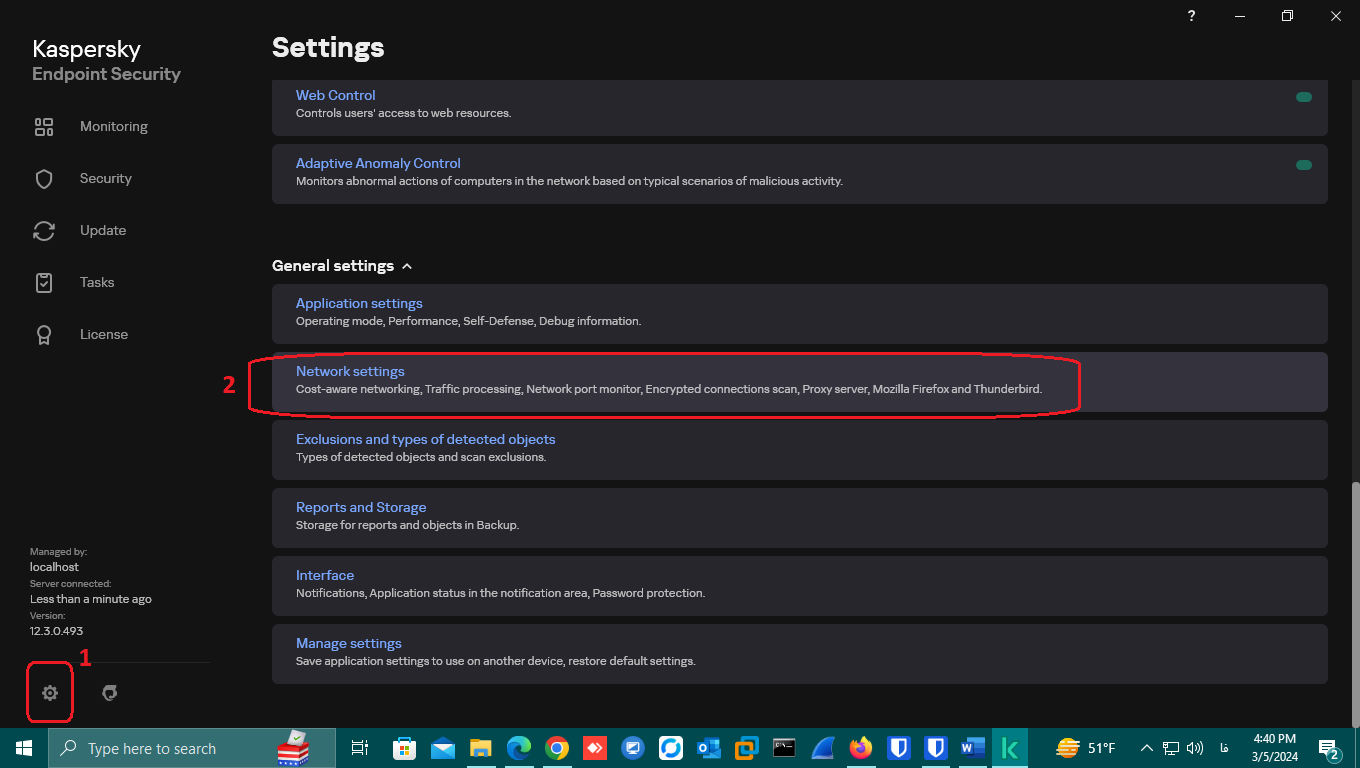
Task: Open Google Chrome from the taskbar
Action: [557, 748]
